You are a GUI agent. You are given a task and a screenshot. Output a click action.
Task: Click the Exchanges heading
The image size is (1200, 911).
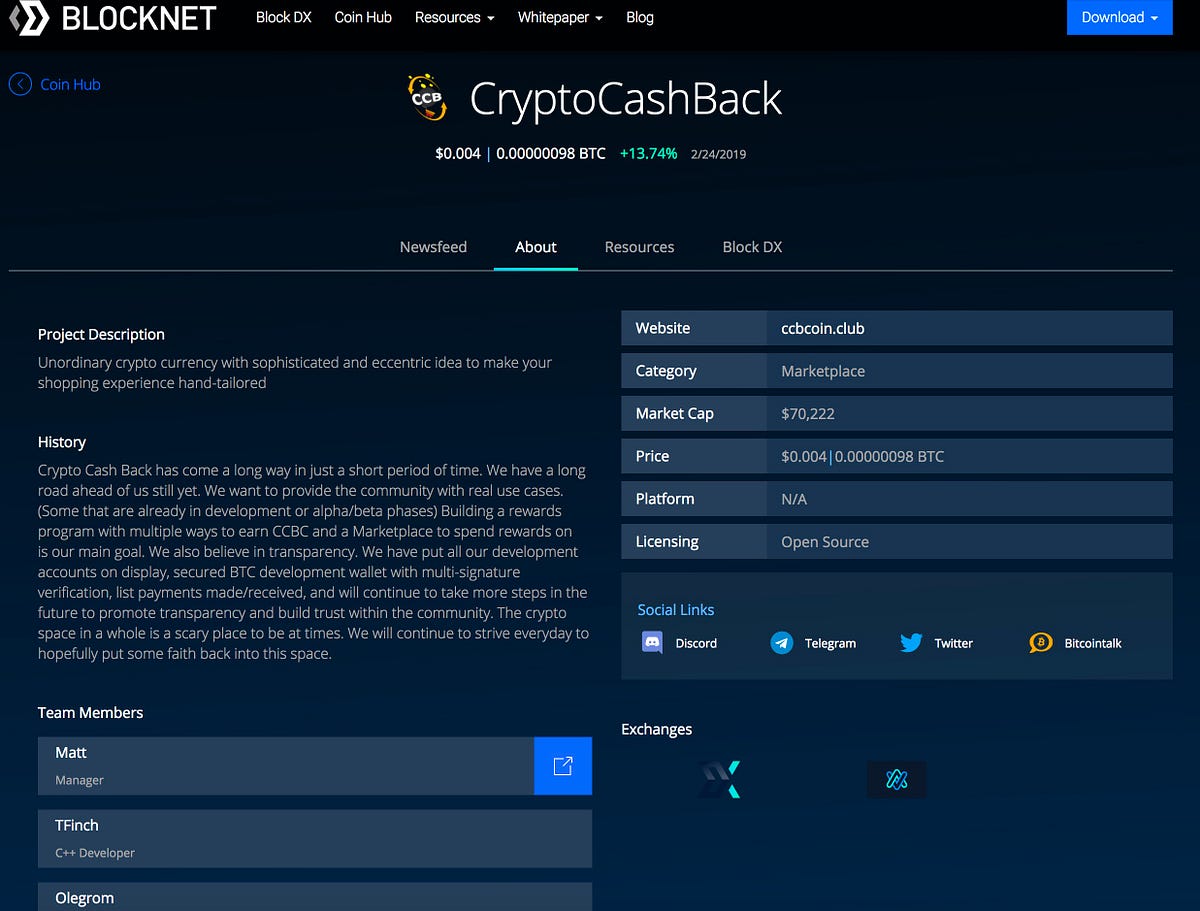[x=656, y=729]
